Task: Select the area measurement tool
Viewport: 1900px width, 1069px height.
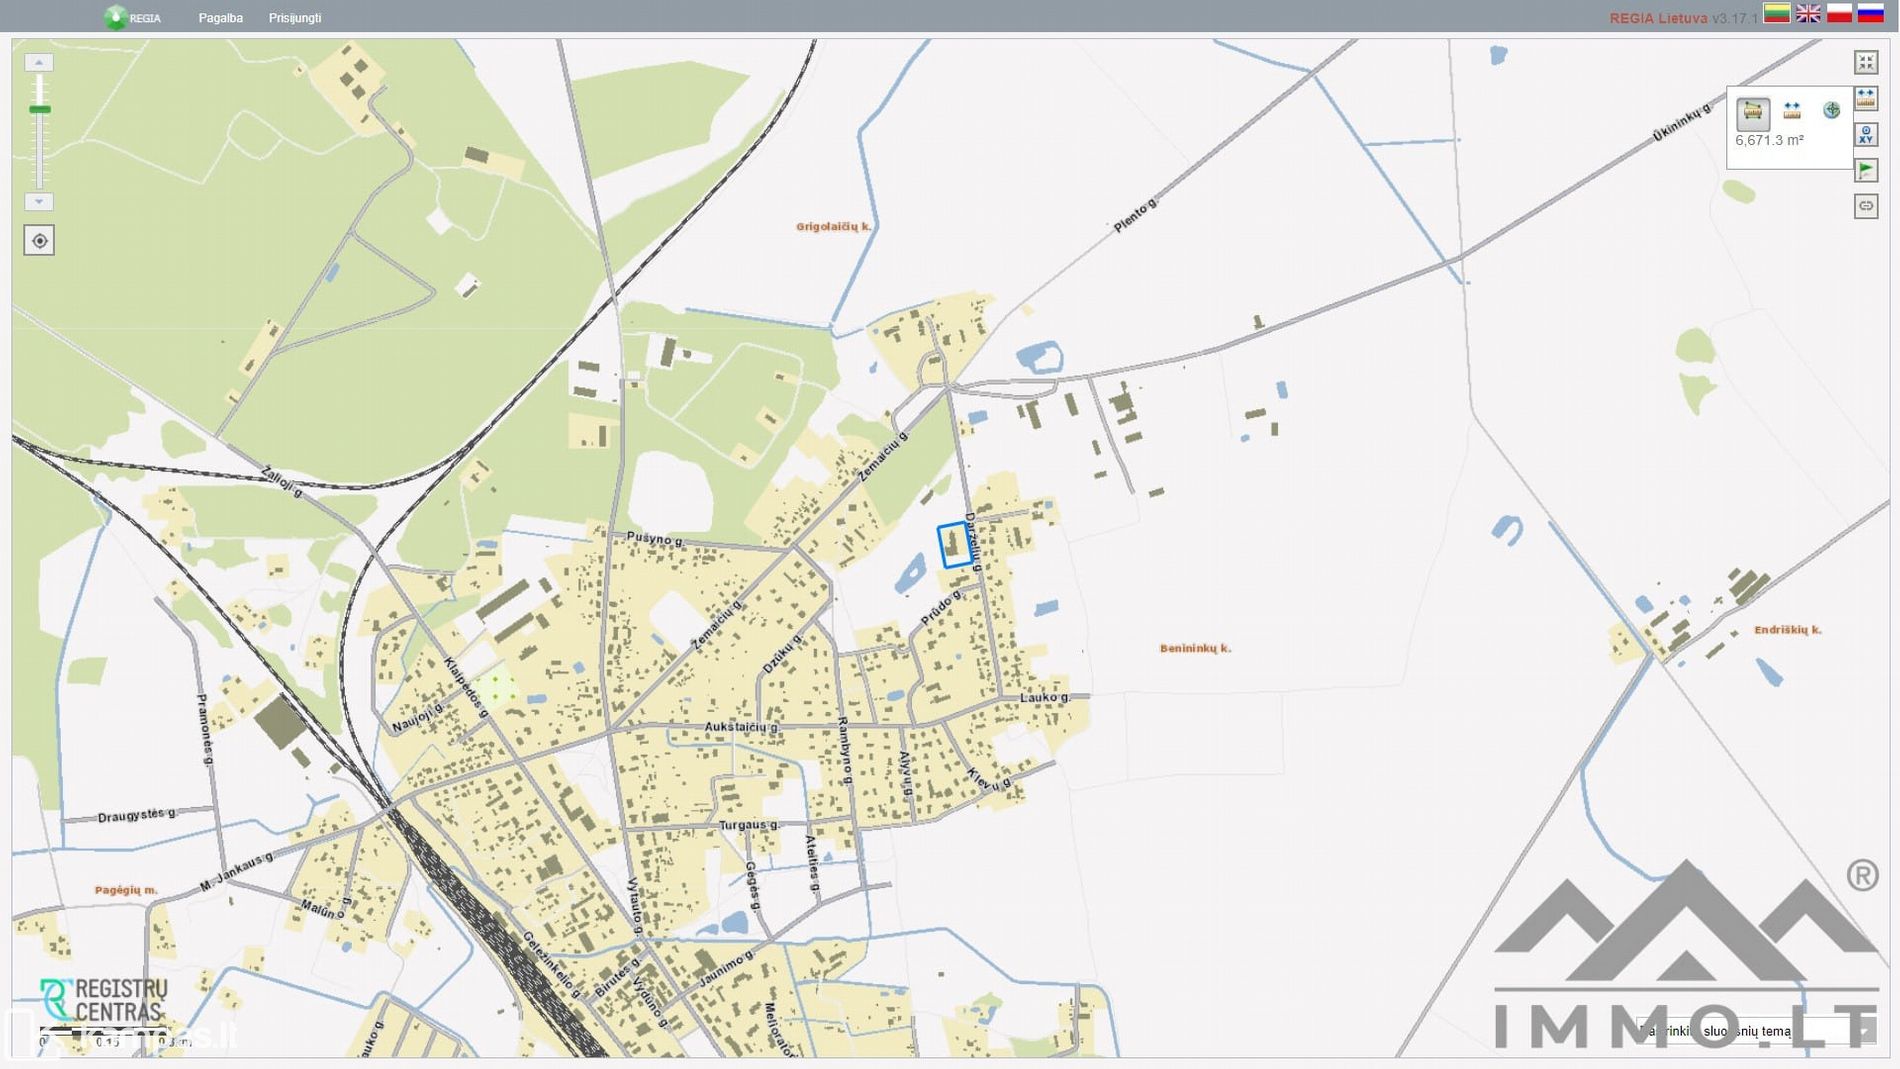Action: pos(1753,111)
